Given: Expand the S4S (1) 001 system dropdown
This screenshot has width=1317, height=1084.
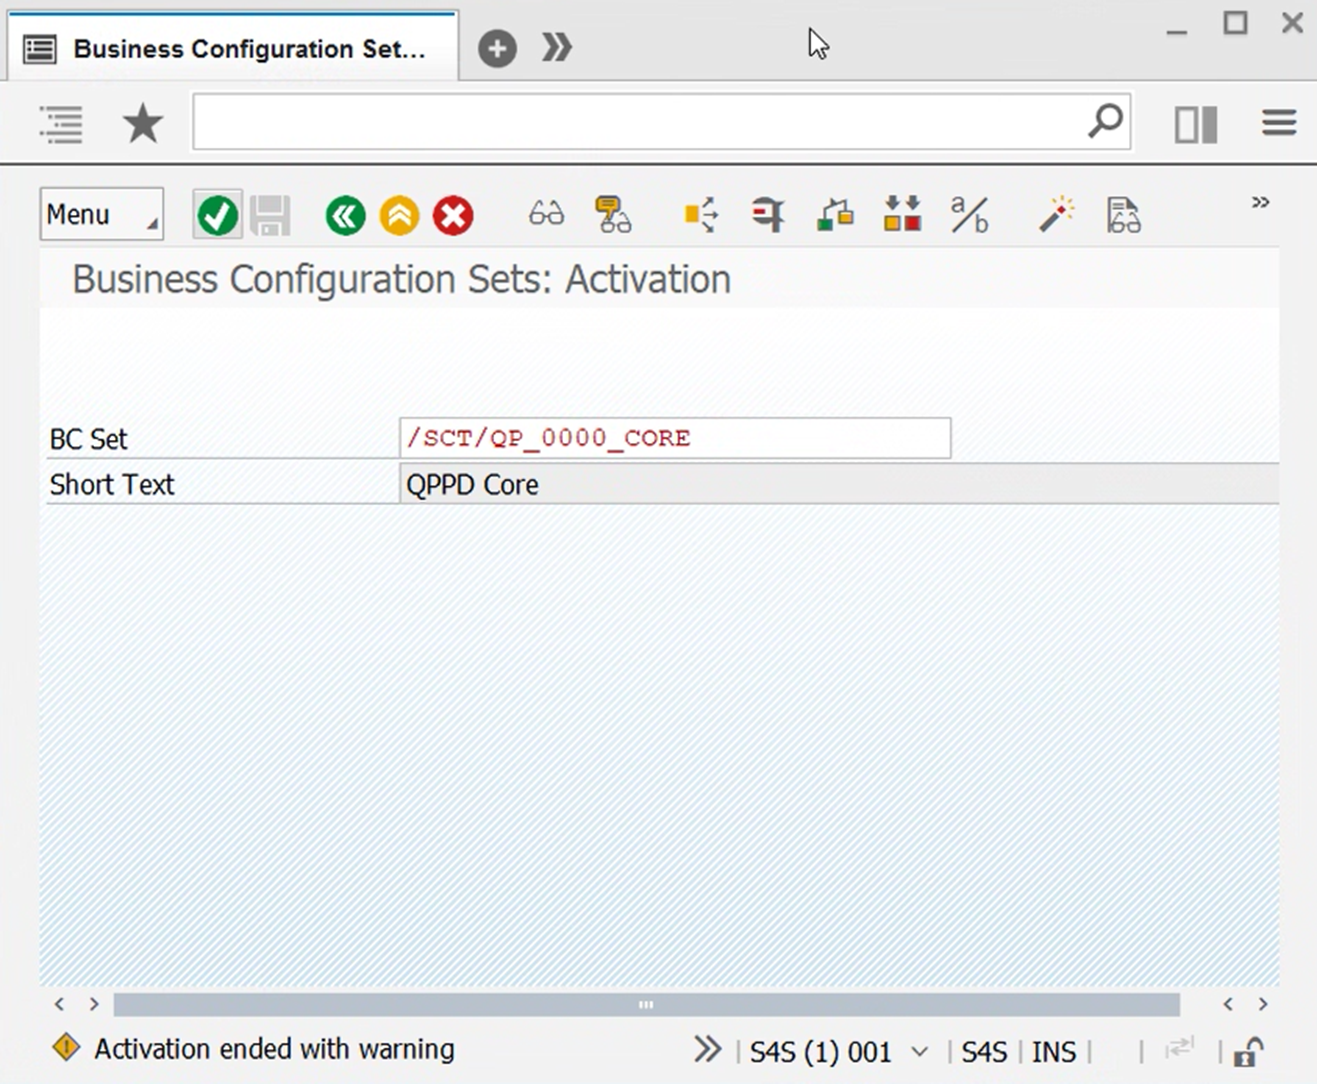Looking at the screenshot, I should coord(919,1052).
